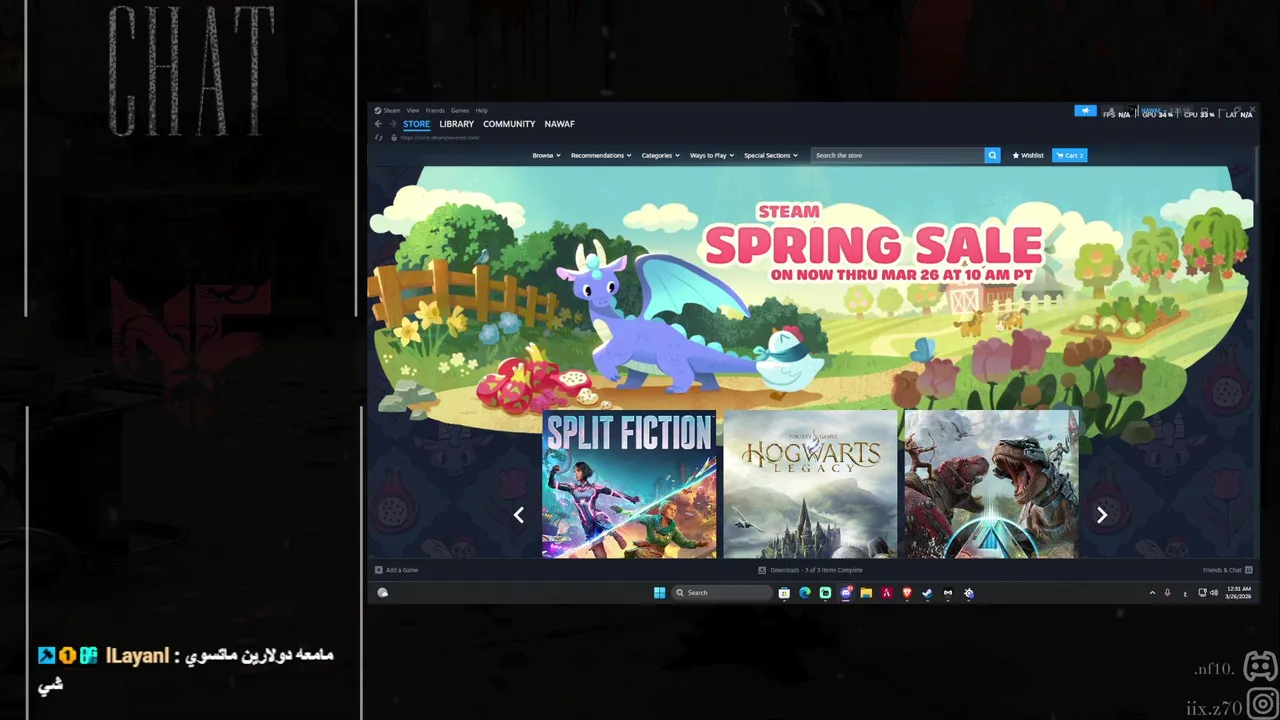The image size is (1280, 720).
Task: Expand the Recommendations dropdown
Action: (x=601, y=155)
